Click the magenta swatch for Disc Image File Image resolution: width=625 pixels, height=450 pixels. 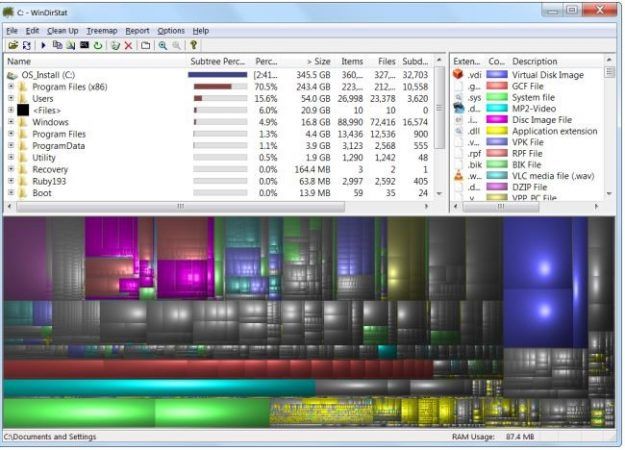point(497,119)
